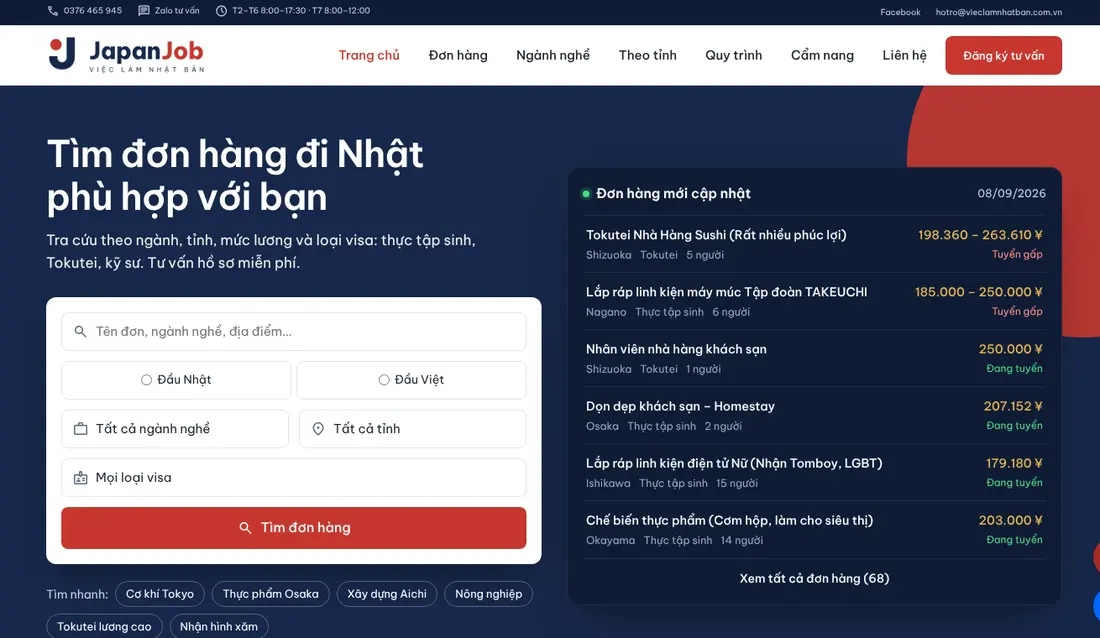Select the Thực phẩm Osaka quick search chip

click(x=270, y=594)
